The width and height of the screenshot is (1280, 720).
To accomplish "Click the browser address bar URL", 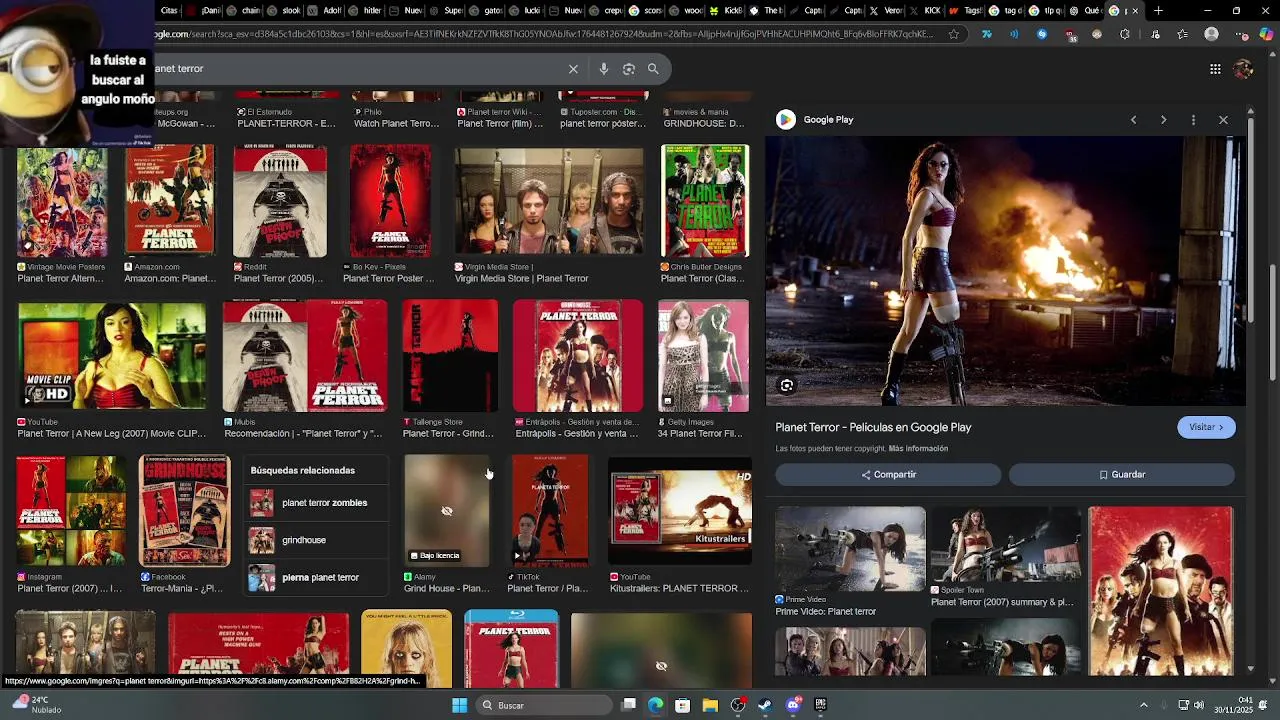I will point(545,34).
